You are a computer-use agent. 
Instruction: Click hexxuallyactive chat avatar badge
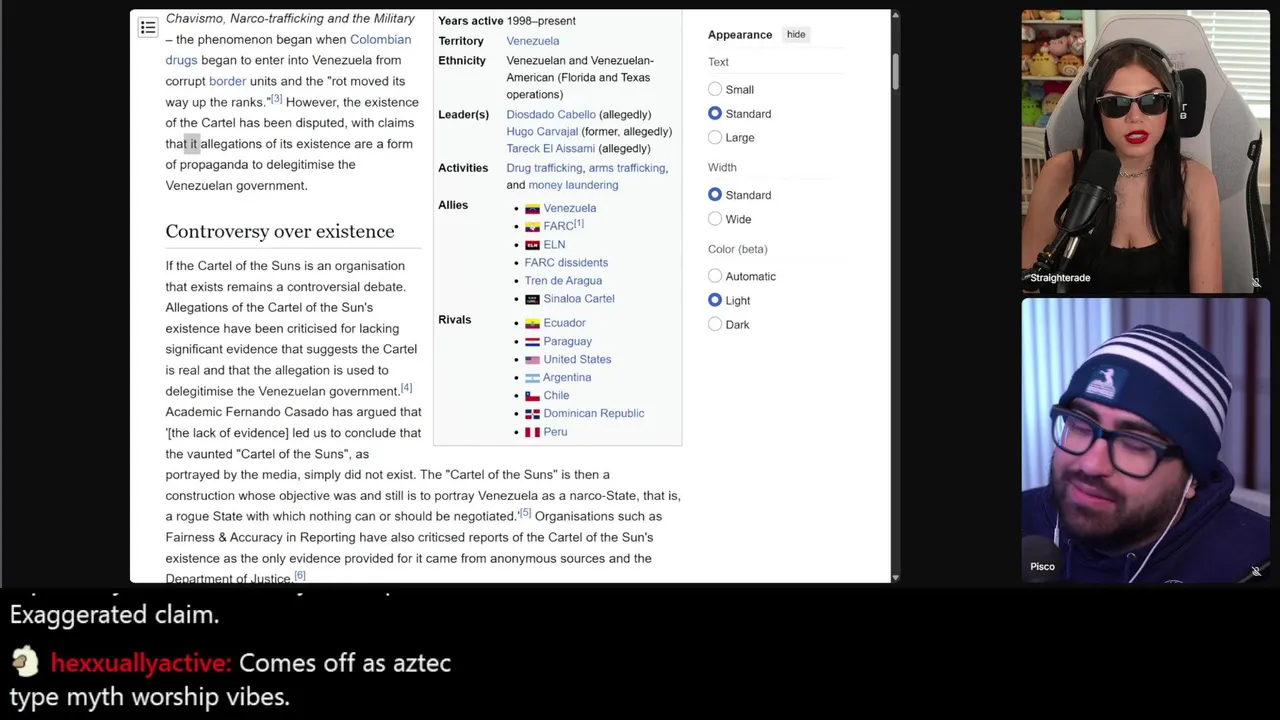pos(25,662)
